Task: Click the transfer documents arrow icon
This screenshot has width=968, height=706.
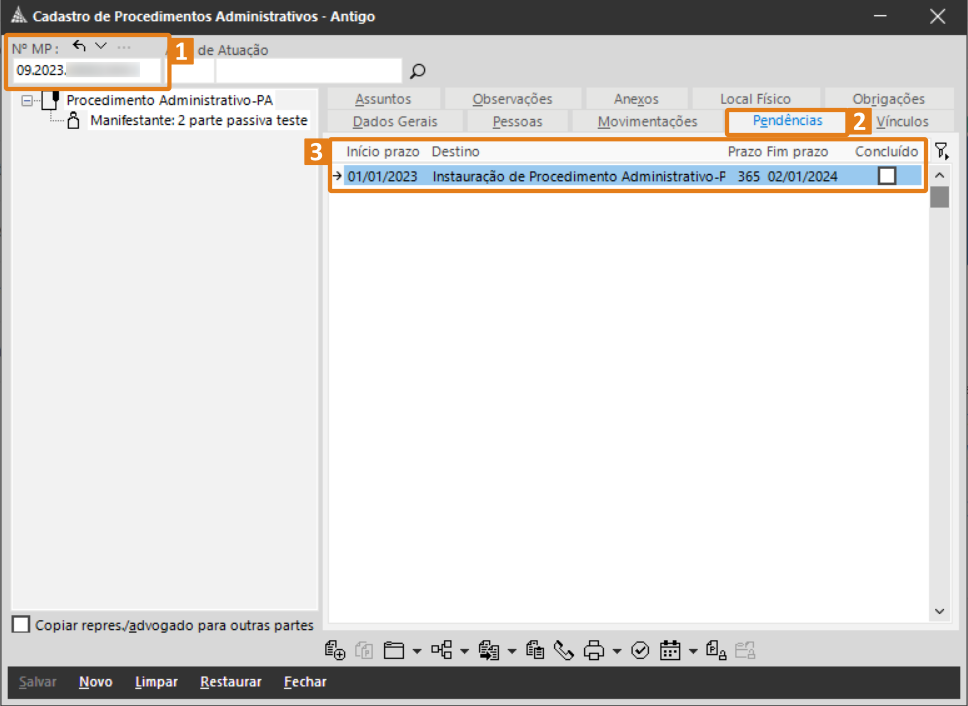Action: tap(489, 650)
